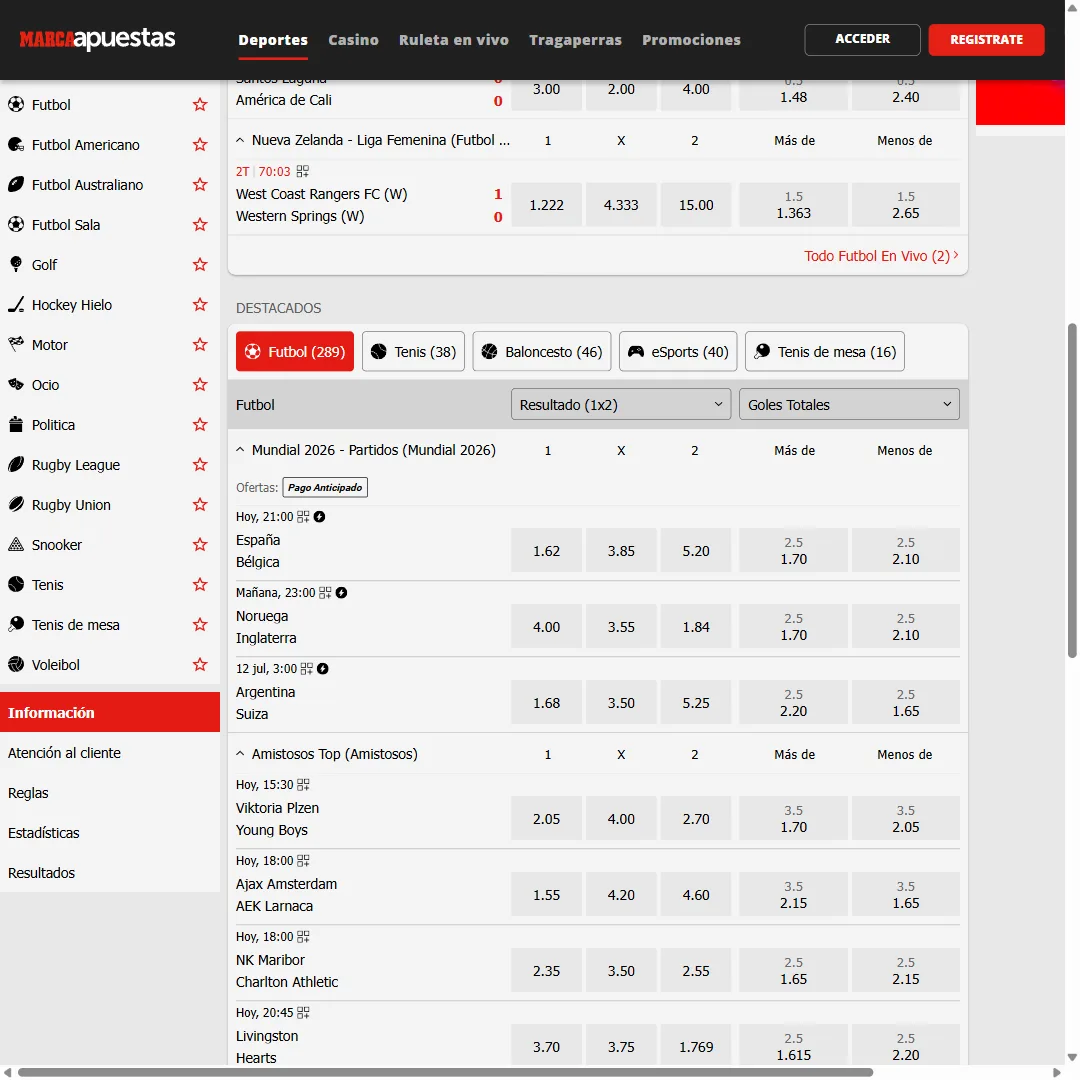Open the Resultados link
The image size is (1080, 1080).
(41, 873)
